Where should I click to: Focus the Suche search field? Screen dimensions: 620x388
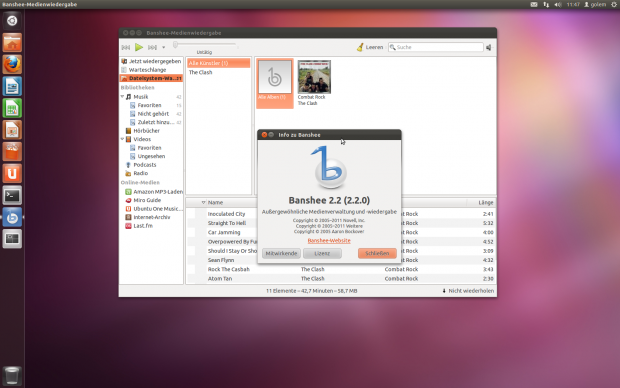click(435, 47)
